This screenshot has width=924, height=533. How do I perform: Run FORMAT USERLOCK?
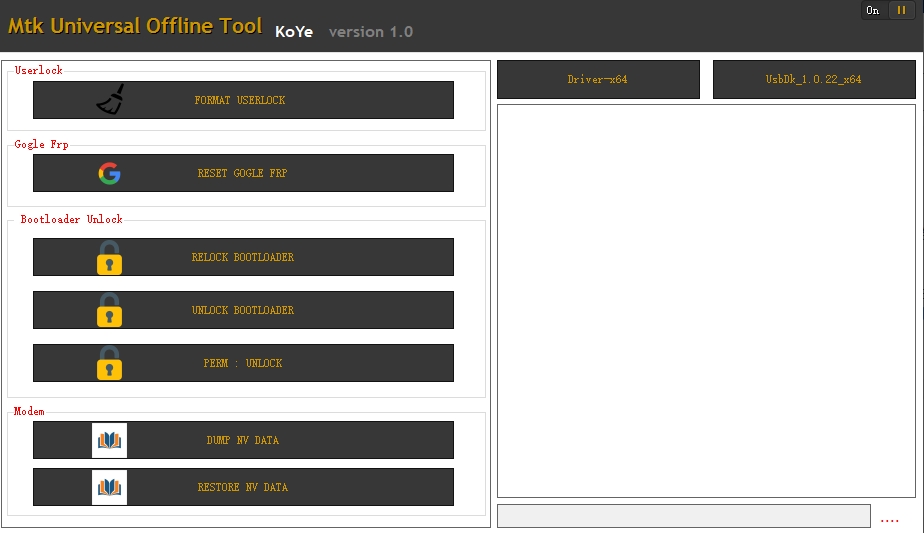pyautogui.click(x=243, y=100)
